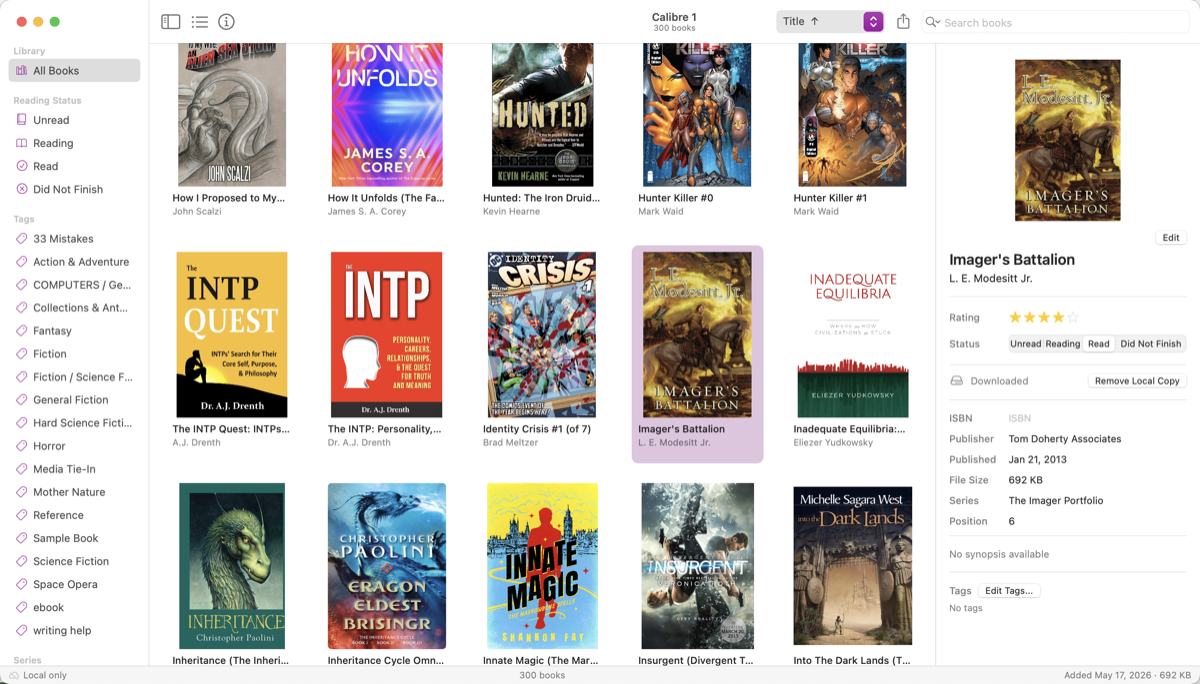Click the Read checkmark icon

click(x=22, y=166)
